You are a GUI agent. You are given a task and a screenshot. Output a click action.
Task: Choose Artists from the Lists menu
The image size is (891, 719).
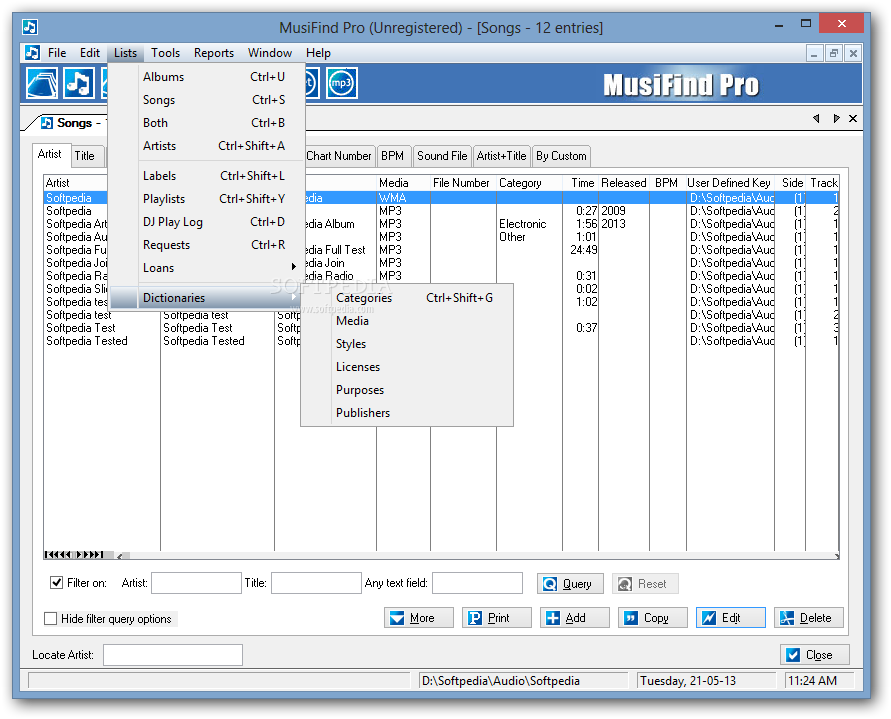point(207,146)
